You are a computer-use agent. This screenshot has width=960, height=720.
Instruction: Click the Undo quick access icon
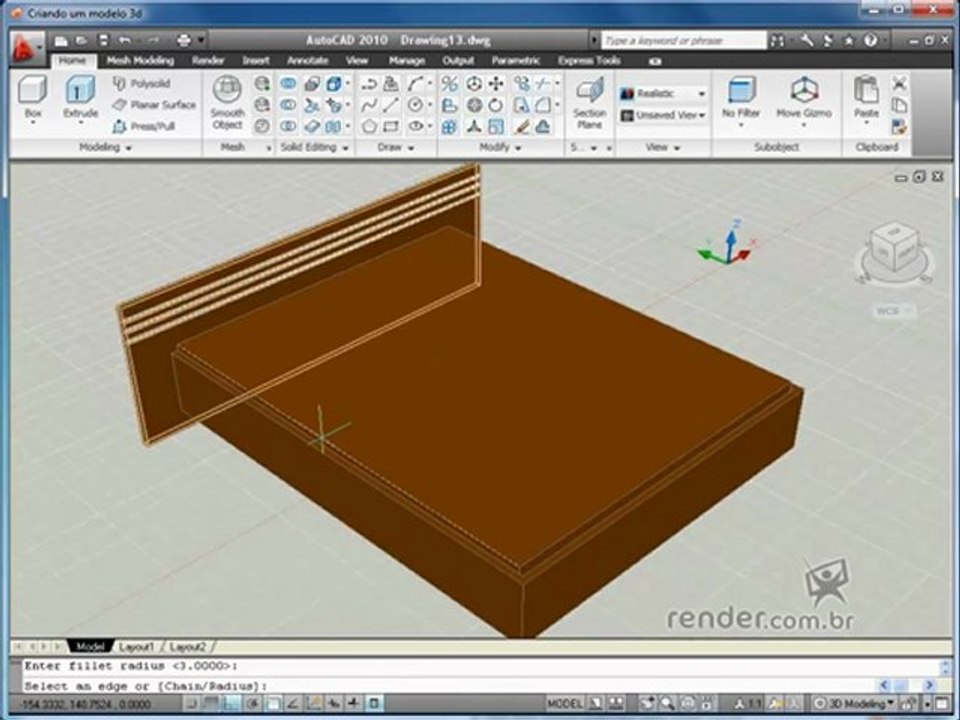[x=125, y=40]
